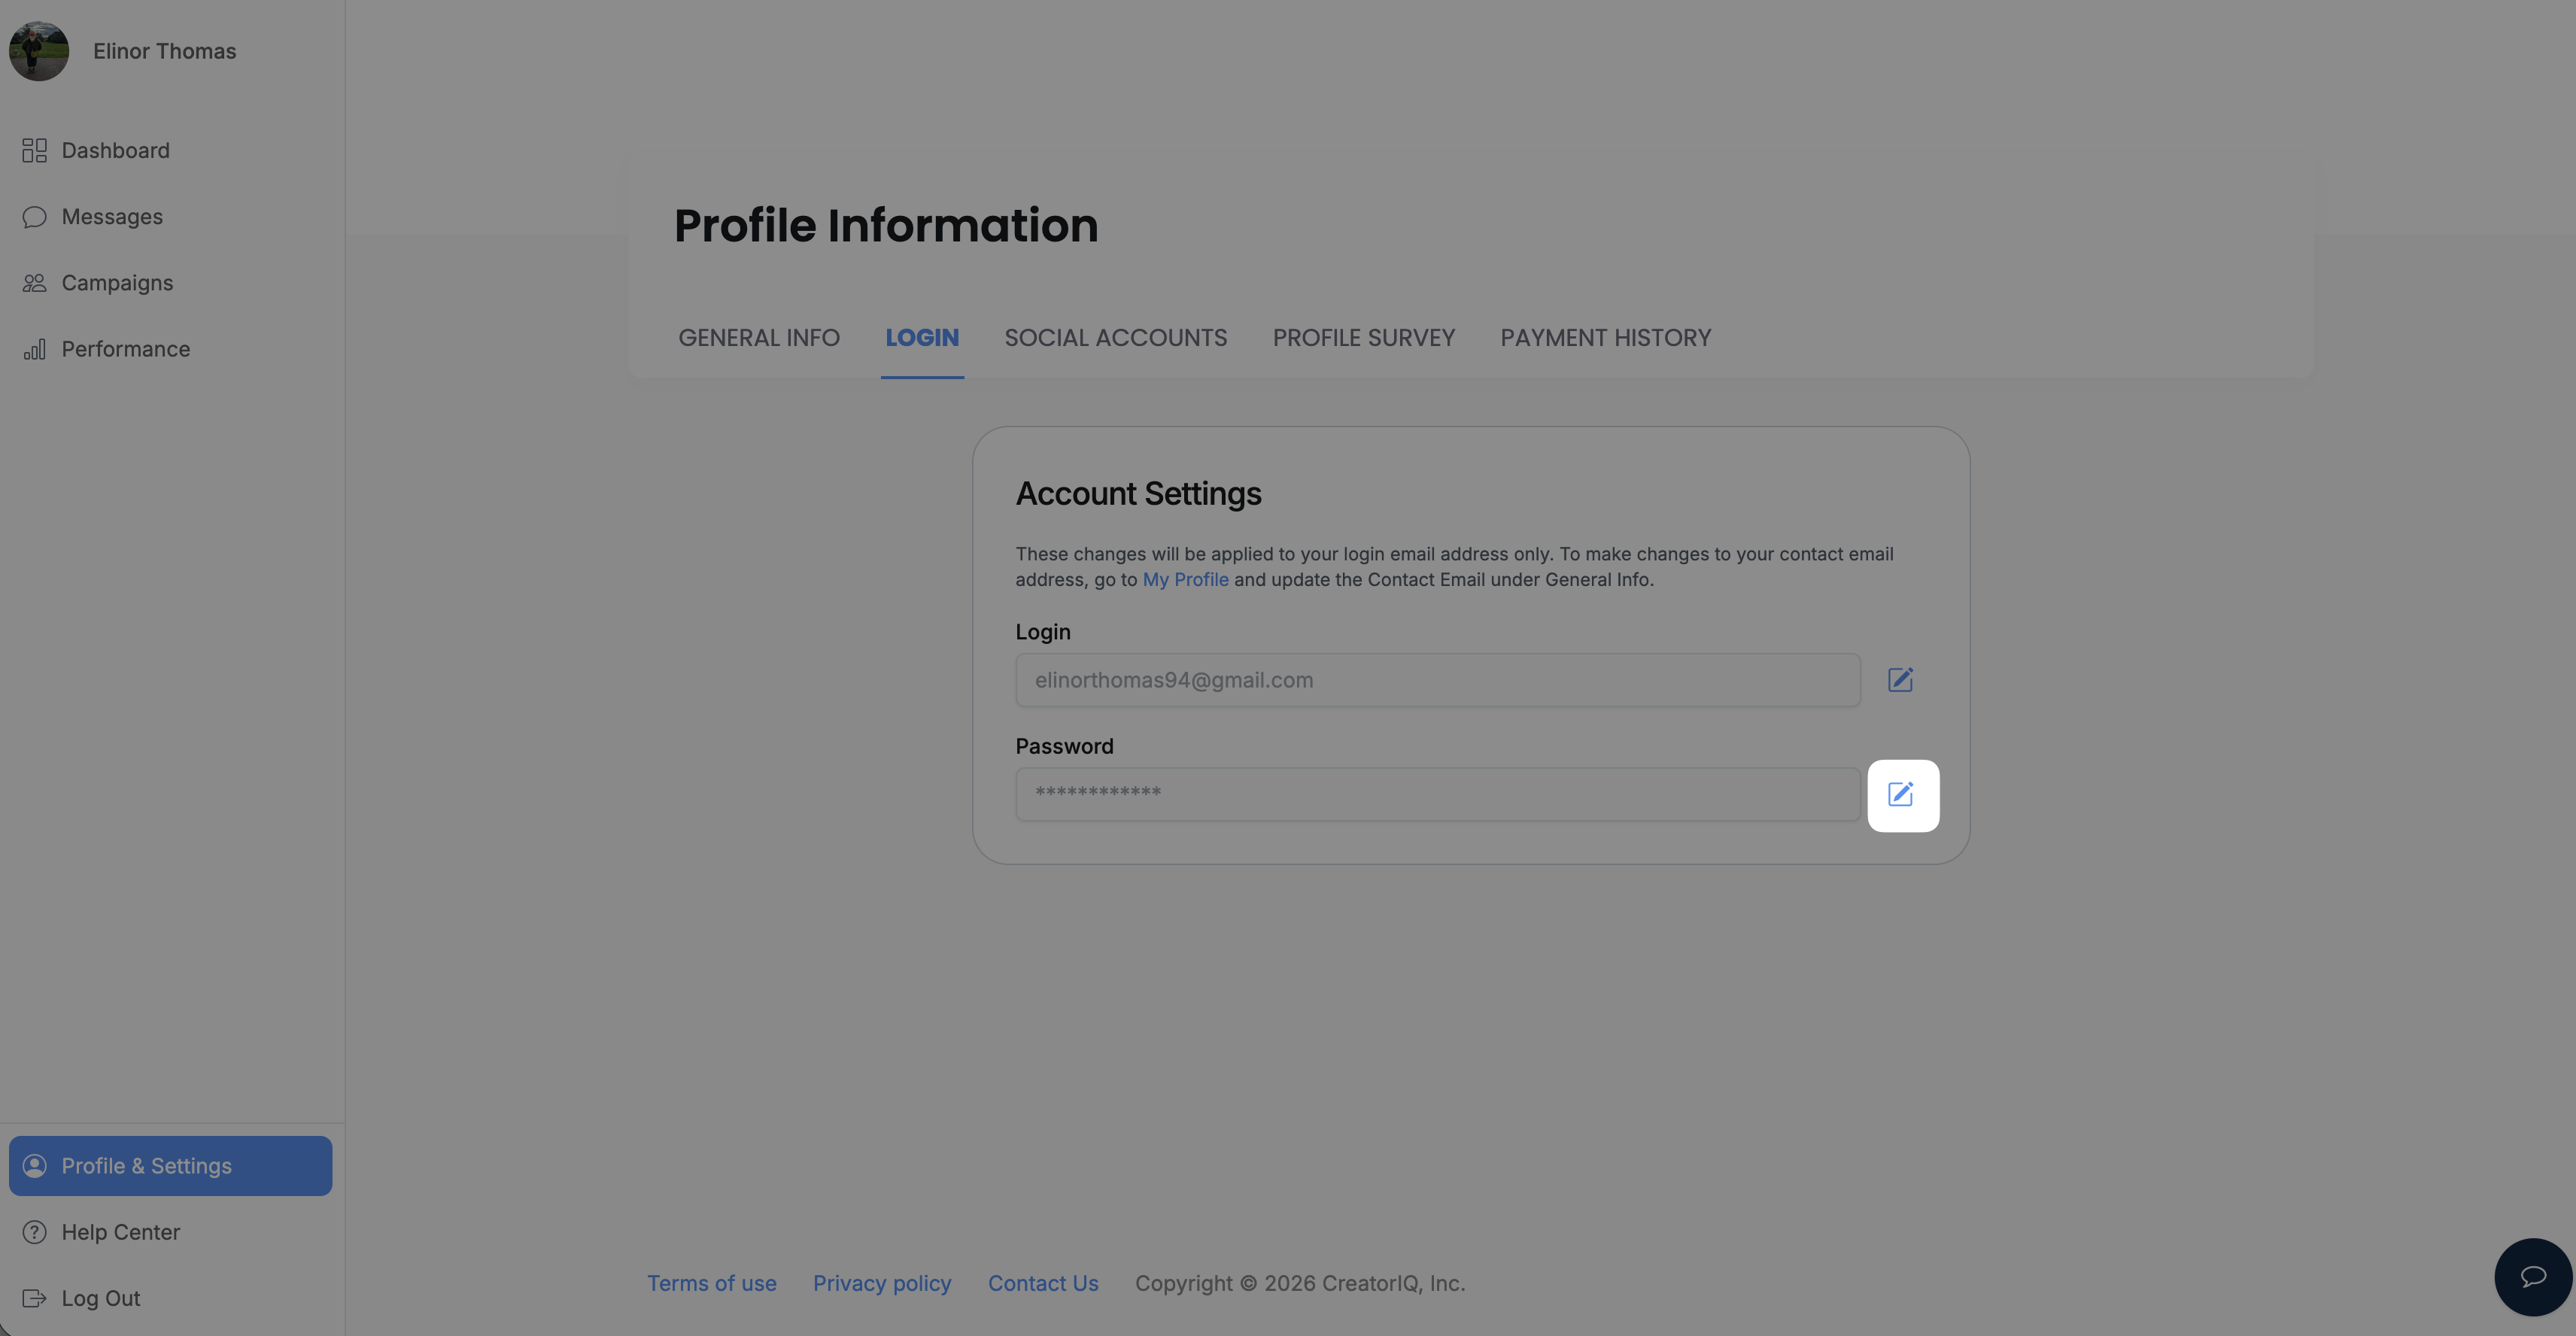The width and height of the screenshot is (2576, 1336).
Task: Click the Login email input field
Action: [x=1438, y=680]
